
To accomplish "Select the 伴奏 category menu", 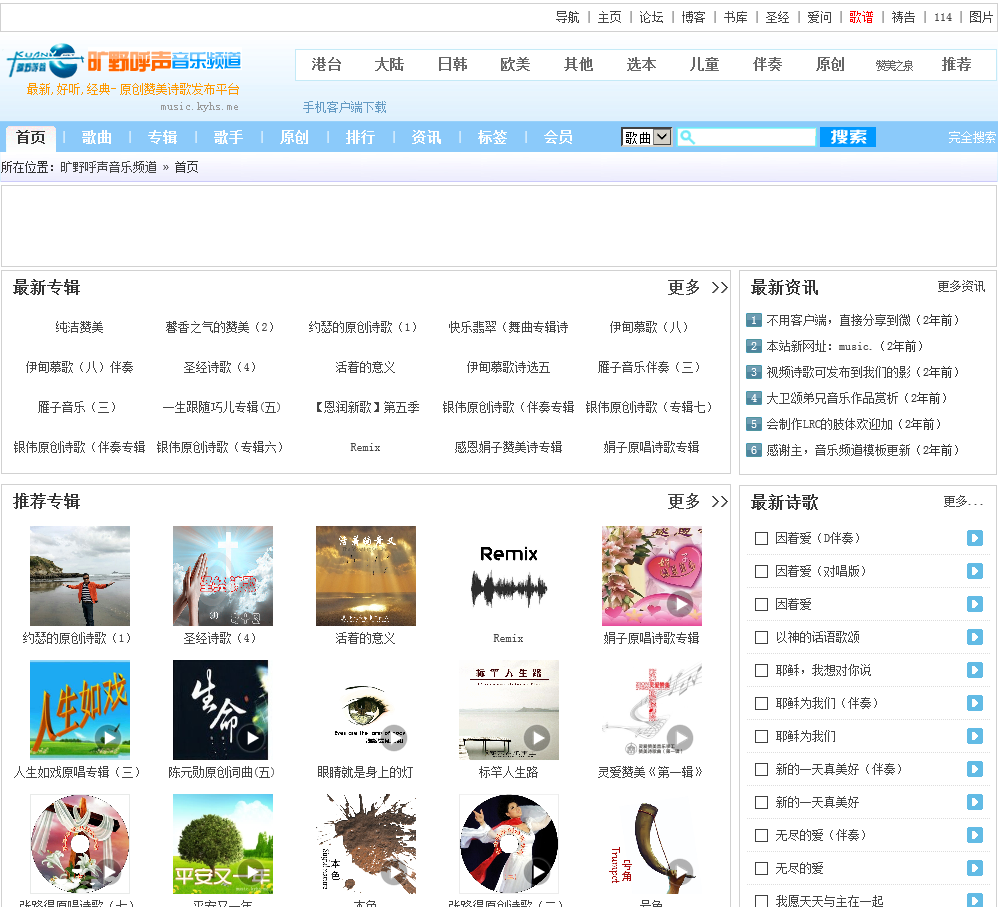I will (768, 64).
